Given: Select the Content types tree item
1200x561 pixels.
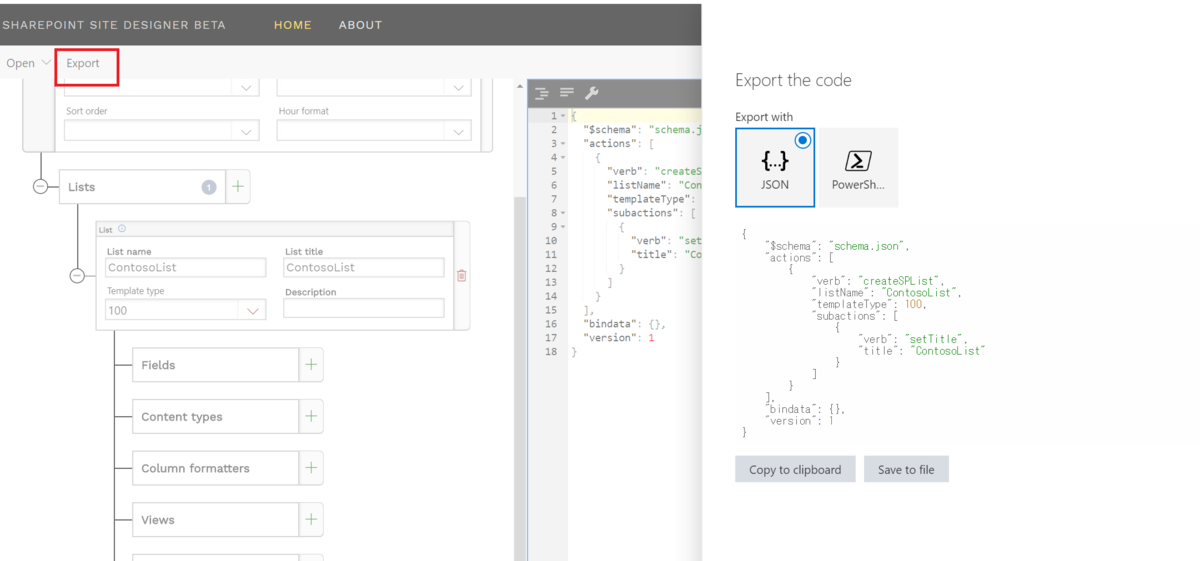Looking at the screenshot, I should click(x=215, y=417).
